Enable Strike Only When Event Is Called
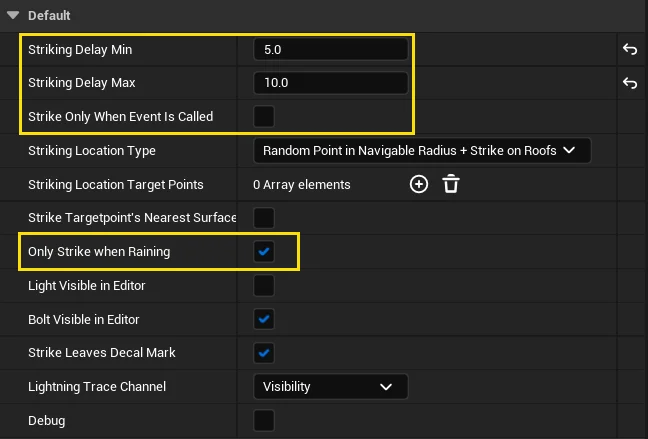 264,116
